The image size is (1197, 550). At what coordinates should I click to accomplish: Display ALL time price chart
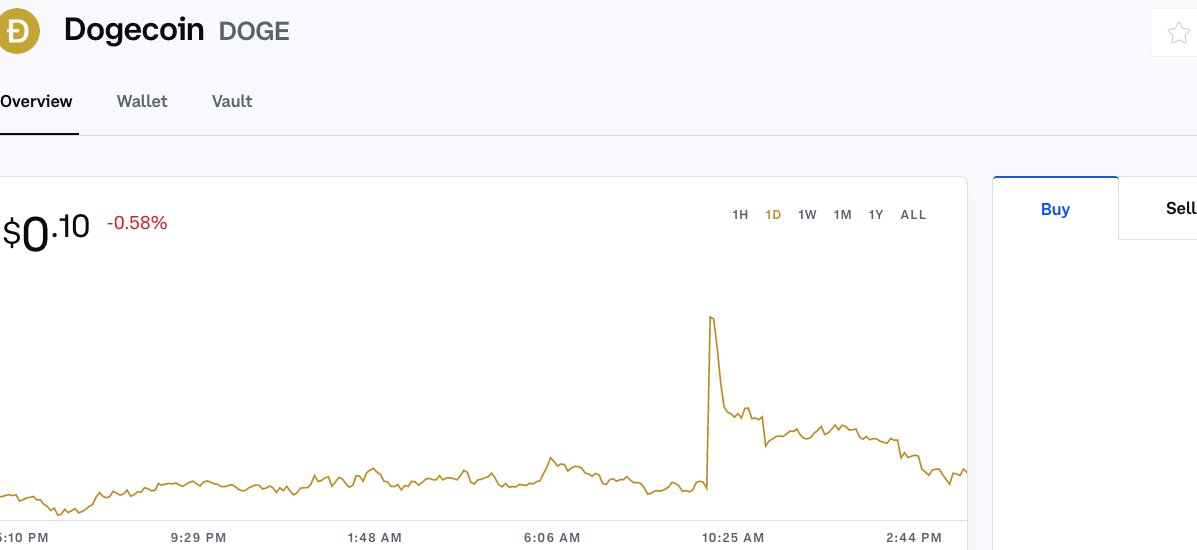913,215
